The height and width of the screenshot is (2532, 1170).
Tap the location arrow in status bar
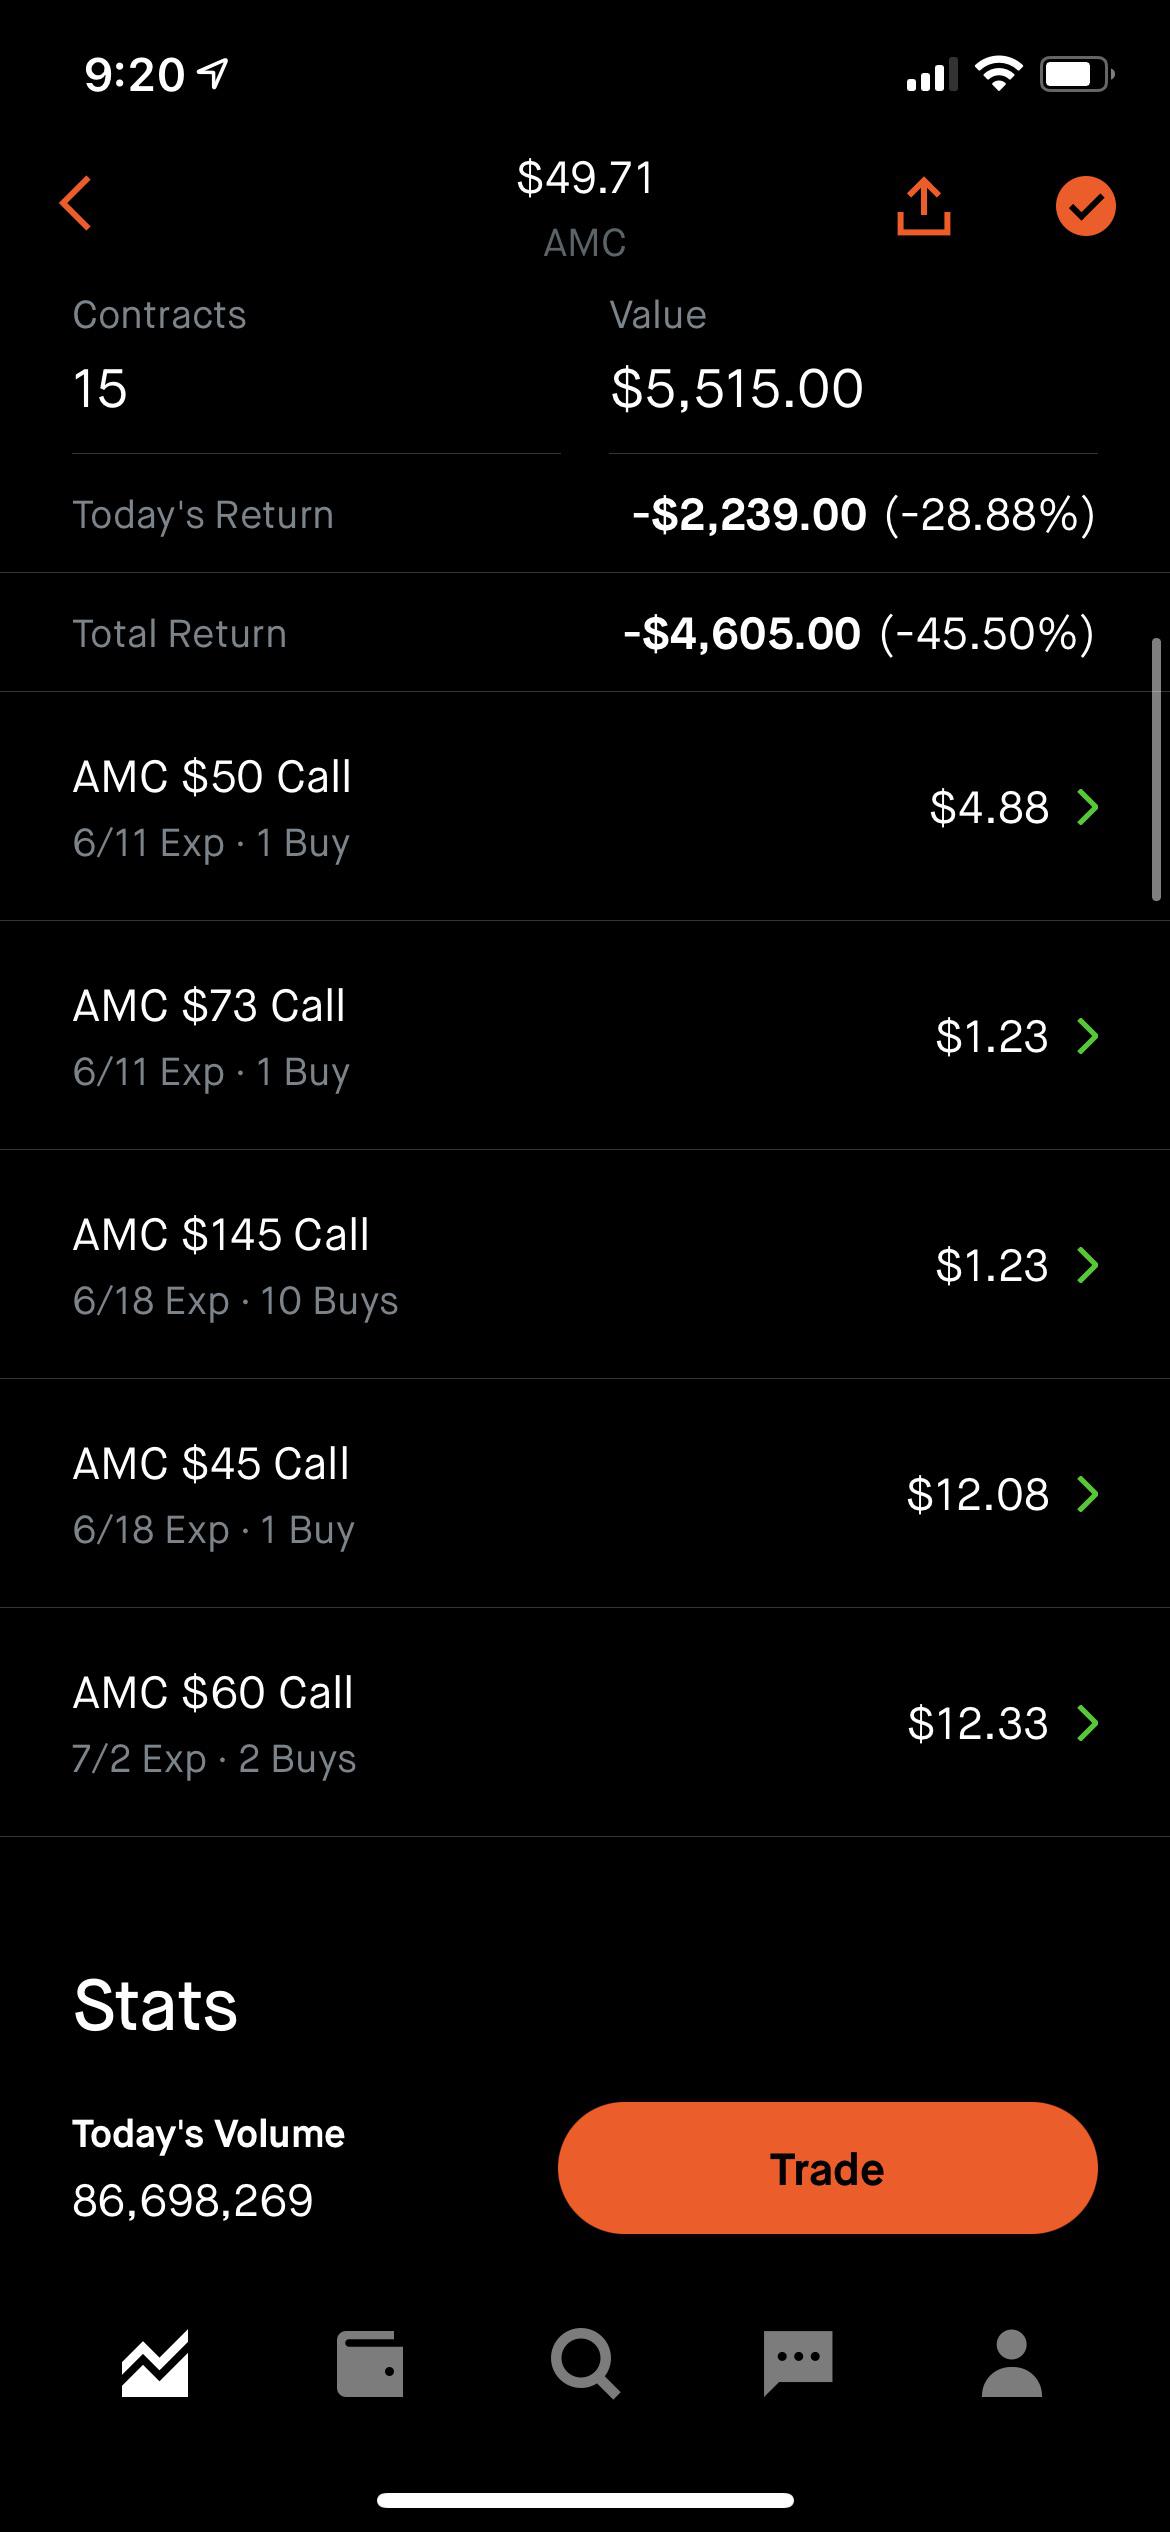click(x=213, y=73)
